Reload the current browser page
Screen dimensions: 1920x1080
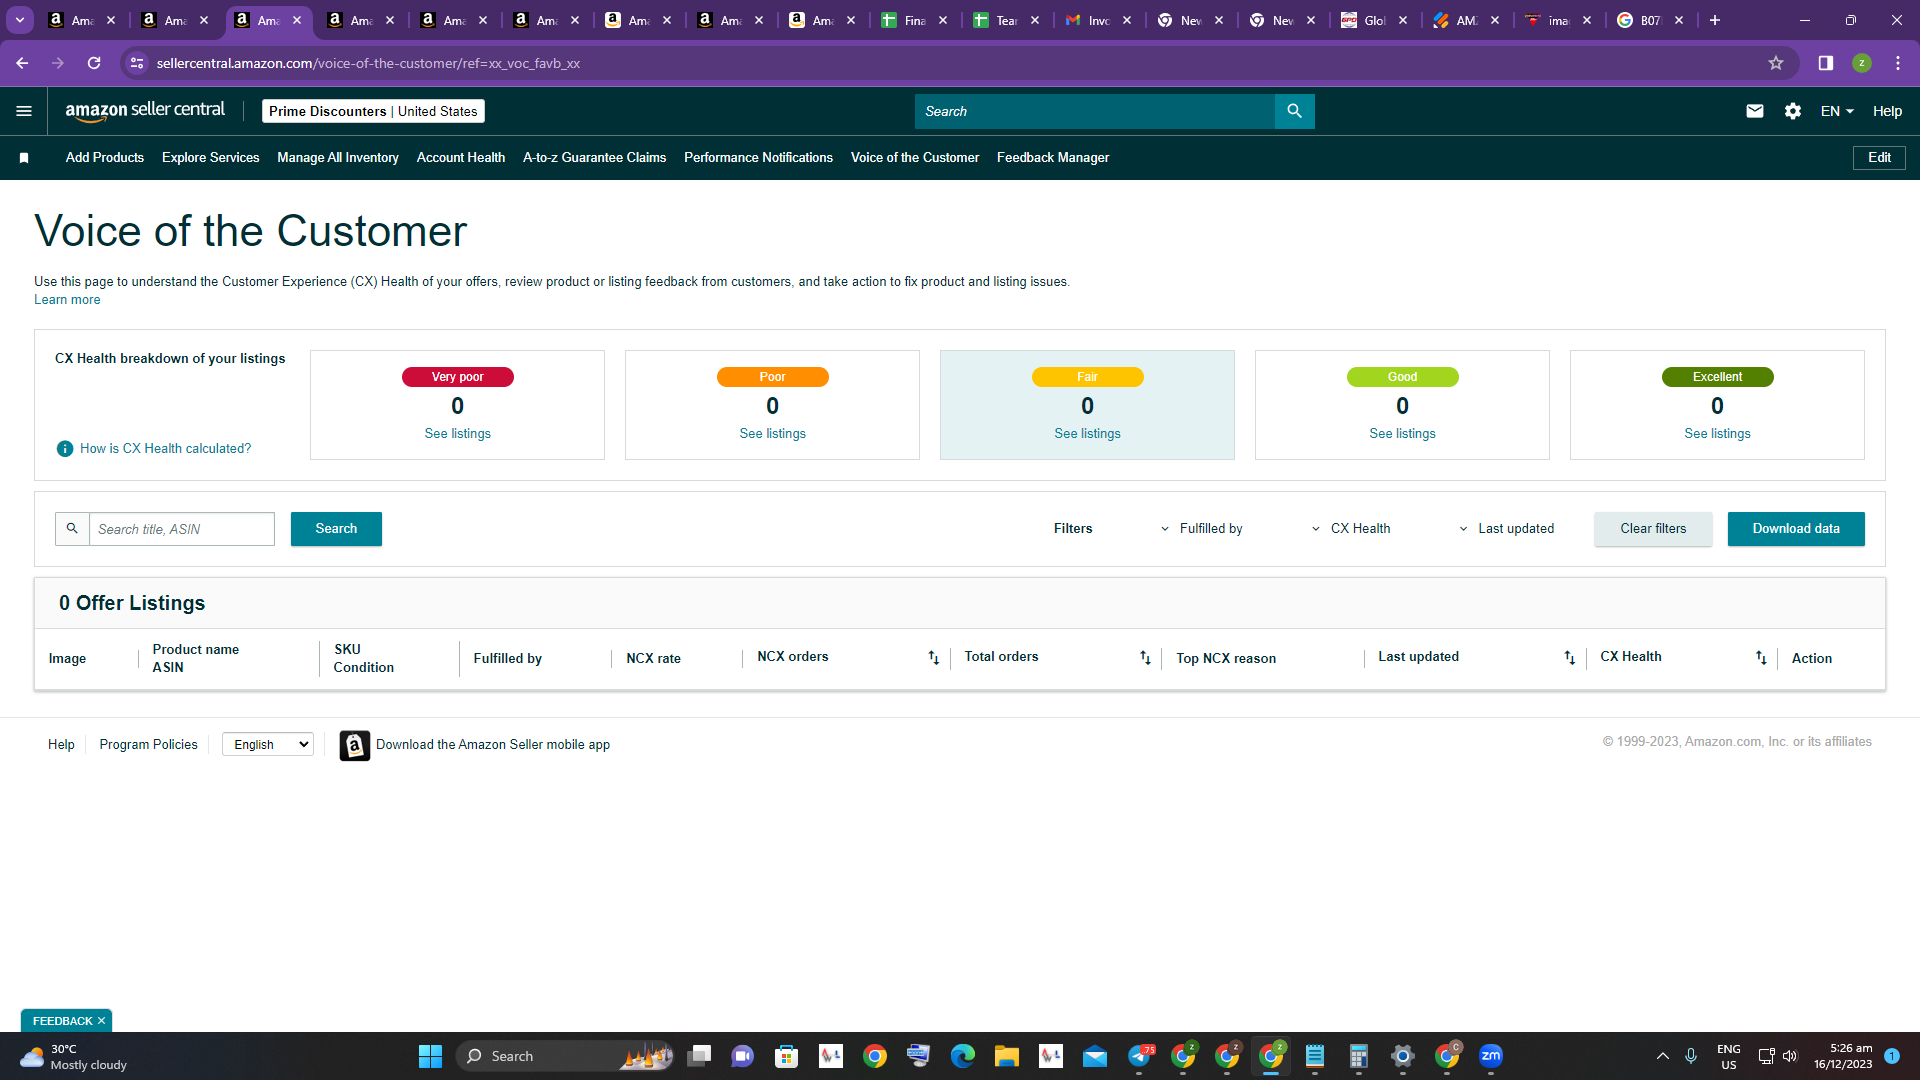tap(94, 63)
